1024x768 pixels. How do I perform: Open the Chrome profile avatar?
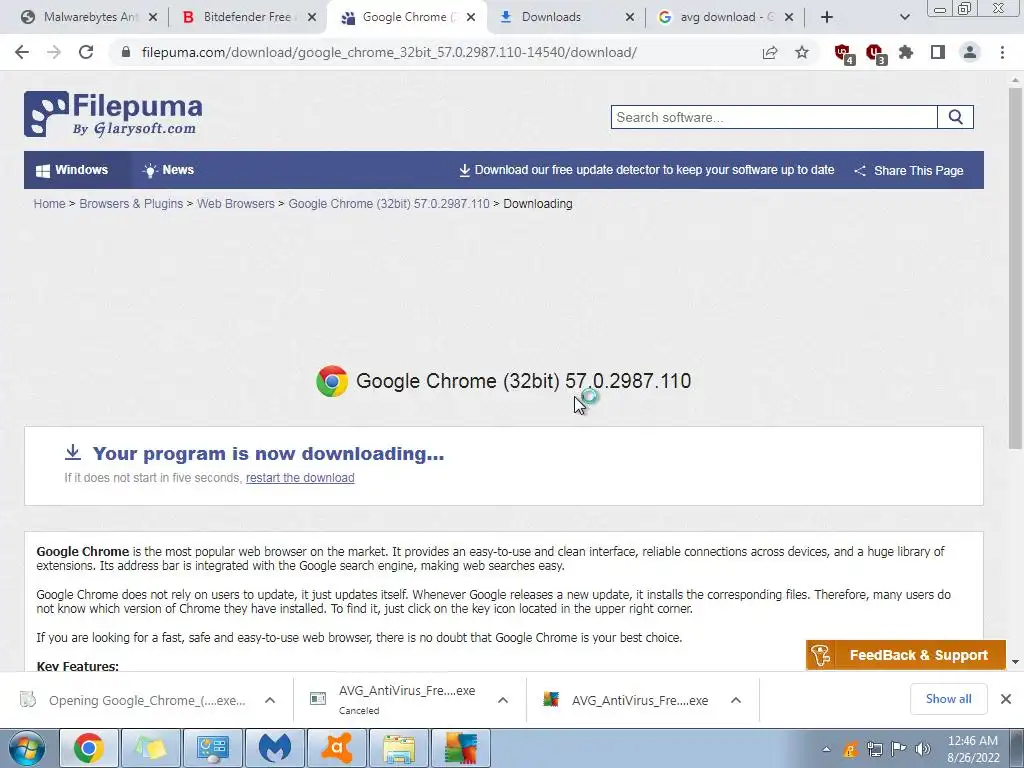click(x=970, y=52)
